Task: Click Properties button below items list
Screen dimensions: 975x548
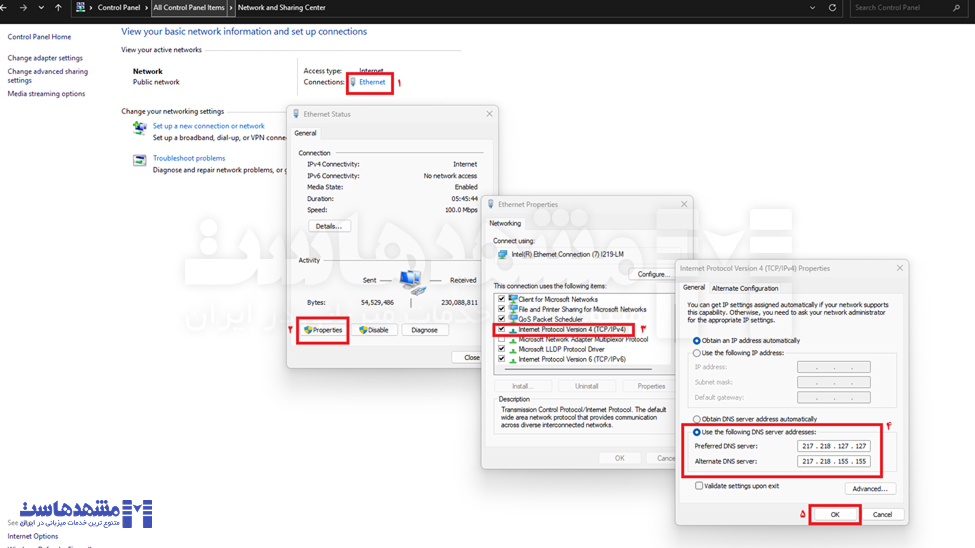Action: (x=651, y=386)
